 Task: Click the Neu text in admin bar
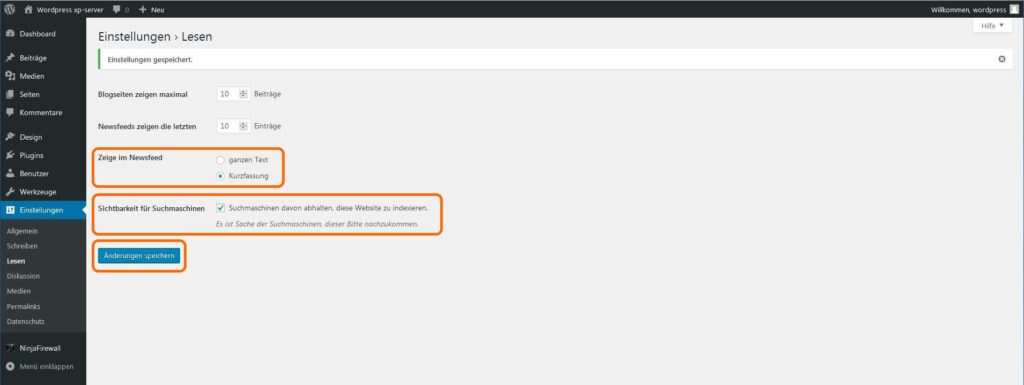[157, 10]
